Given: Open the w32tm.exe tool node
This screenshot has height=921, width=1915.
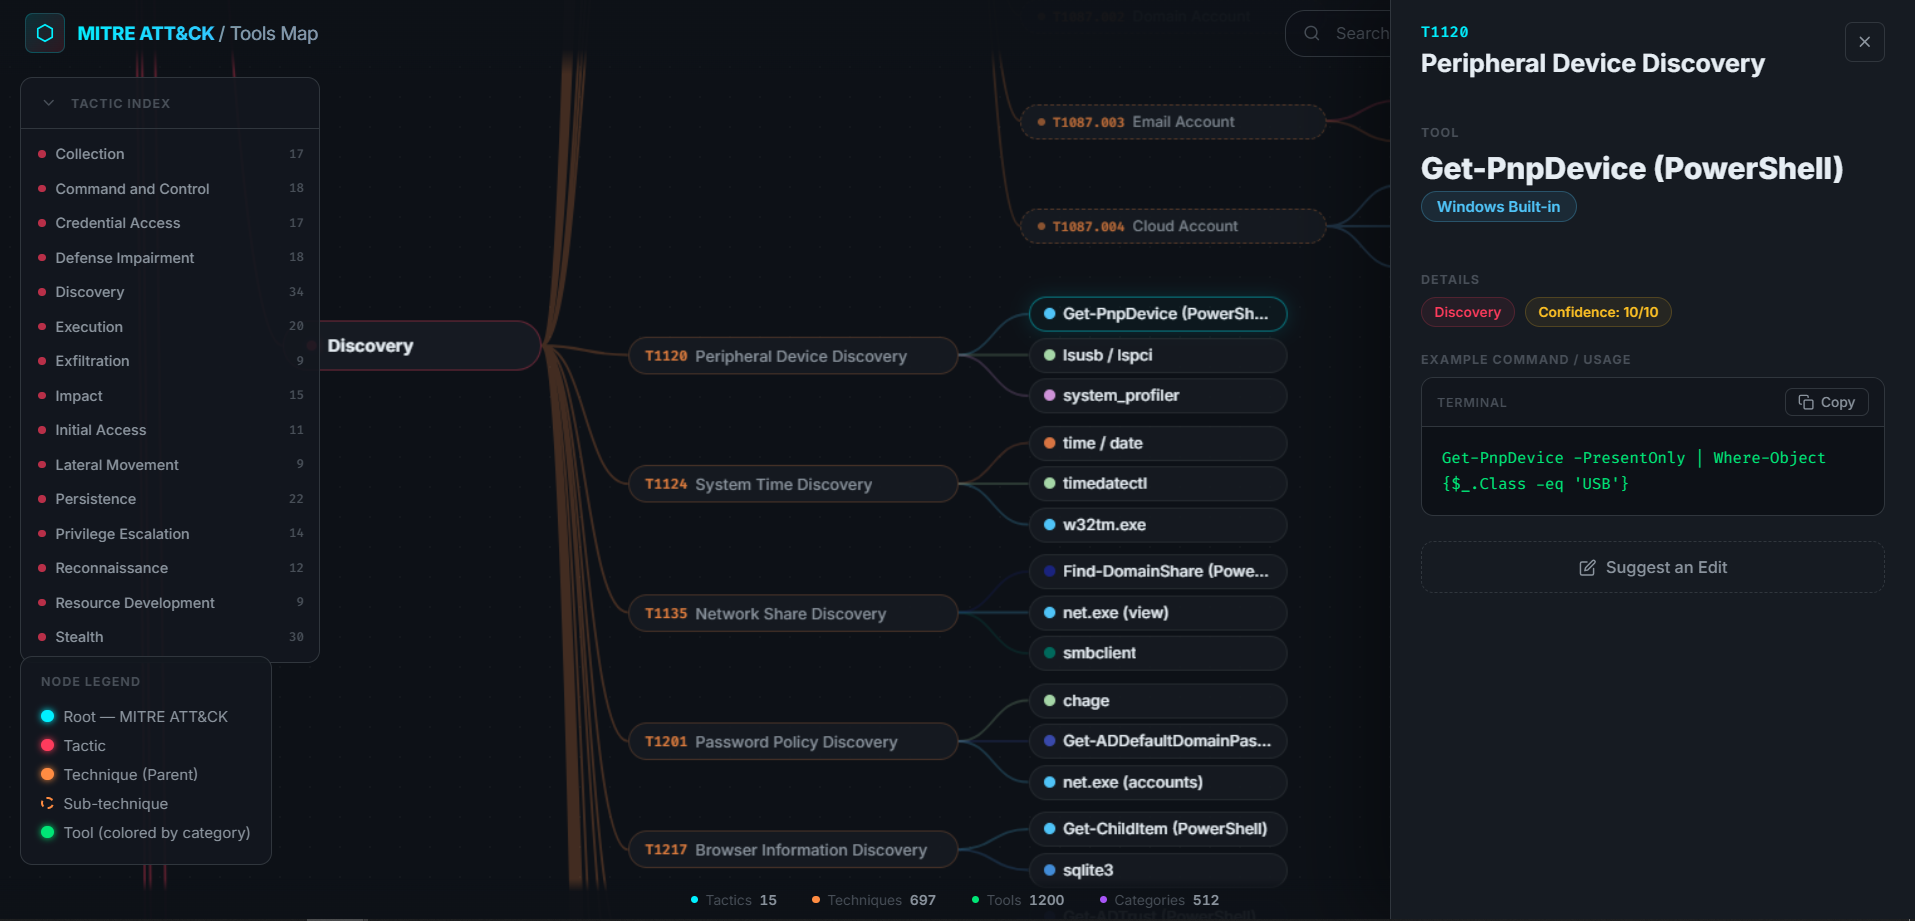Looking at the screenshot, I should click(x=1158, y=525).
